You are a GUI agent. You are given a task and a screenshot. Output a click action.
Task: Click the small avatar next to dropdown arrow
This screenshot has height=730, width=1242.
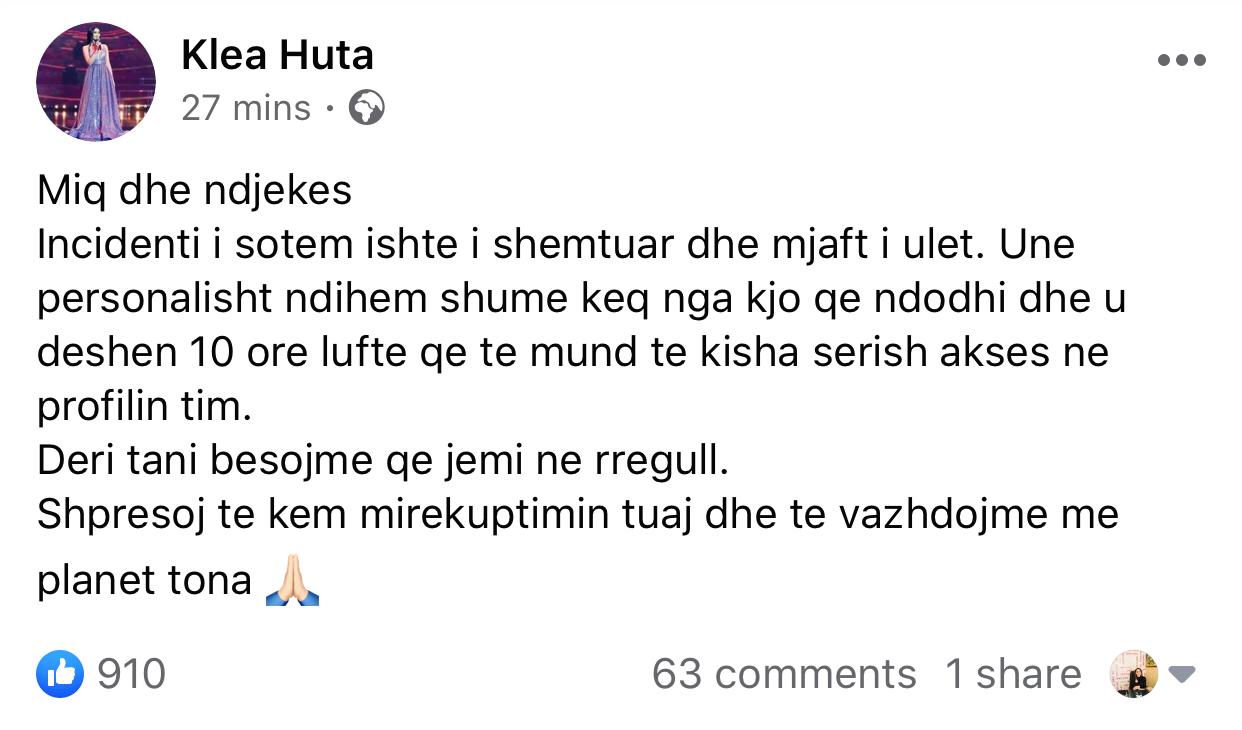[1134, 674]
